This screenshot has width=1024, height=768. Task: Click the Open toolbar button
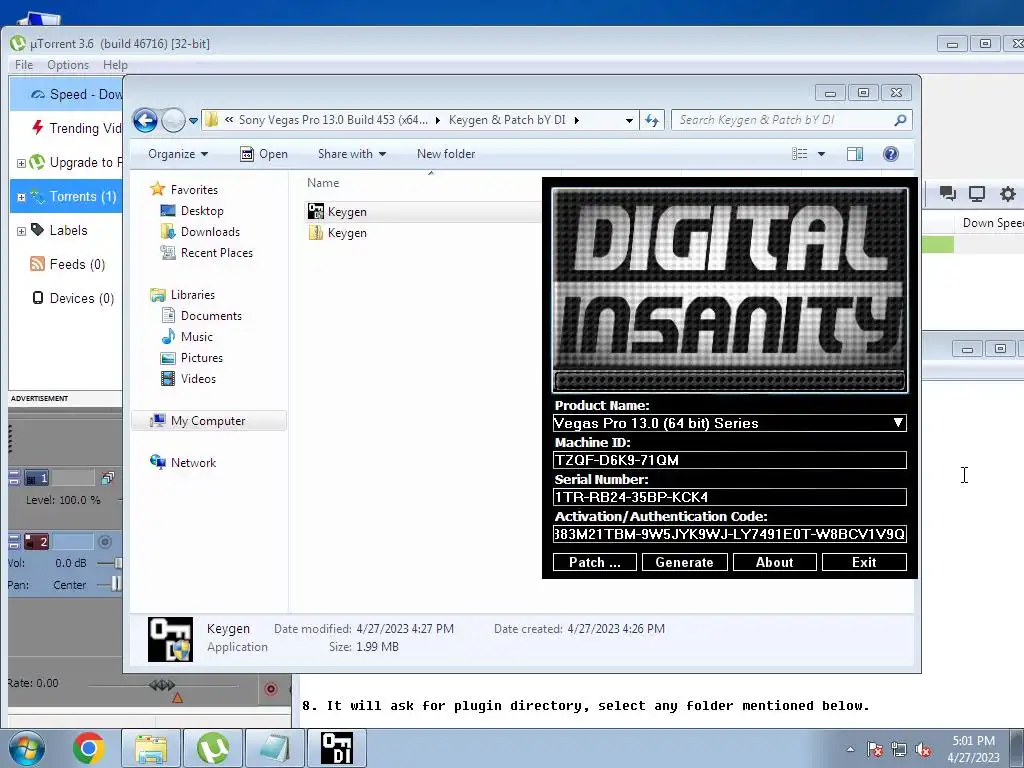(x=264, y=154)
